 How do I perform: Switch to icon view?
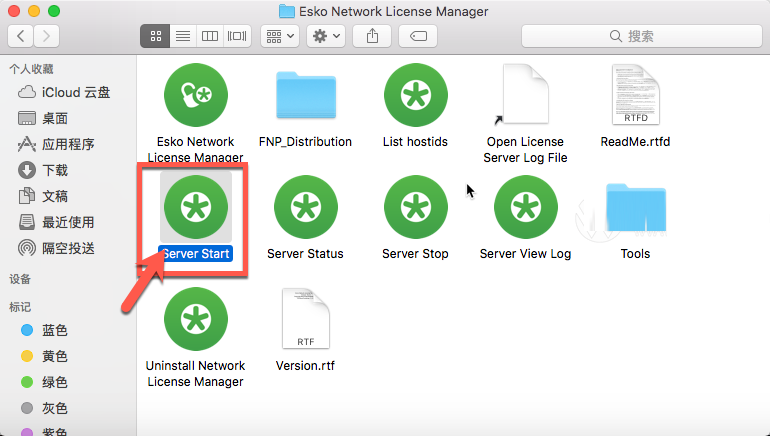click(156, 36)
